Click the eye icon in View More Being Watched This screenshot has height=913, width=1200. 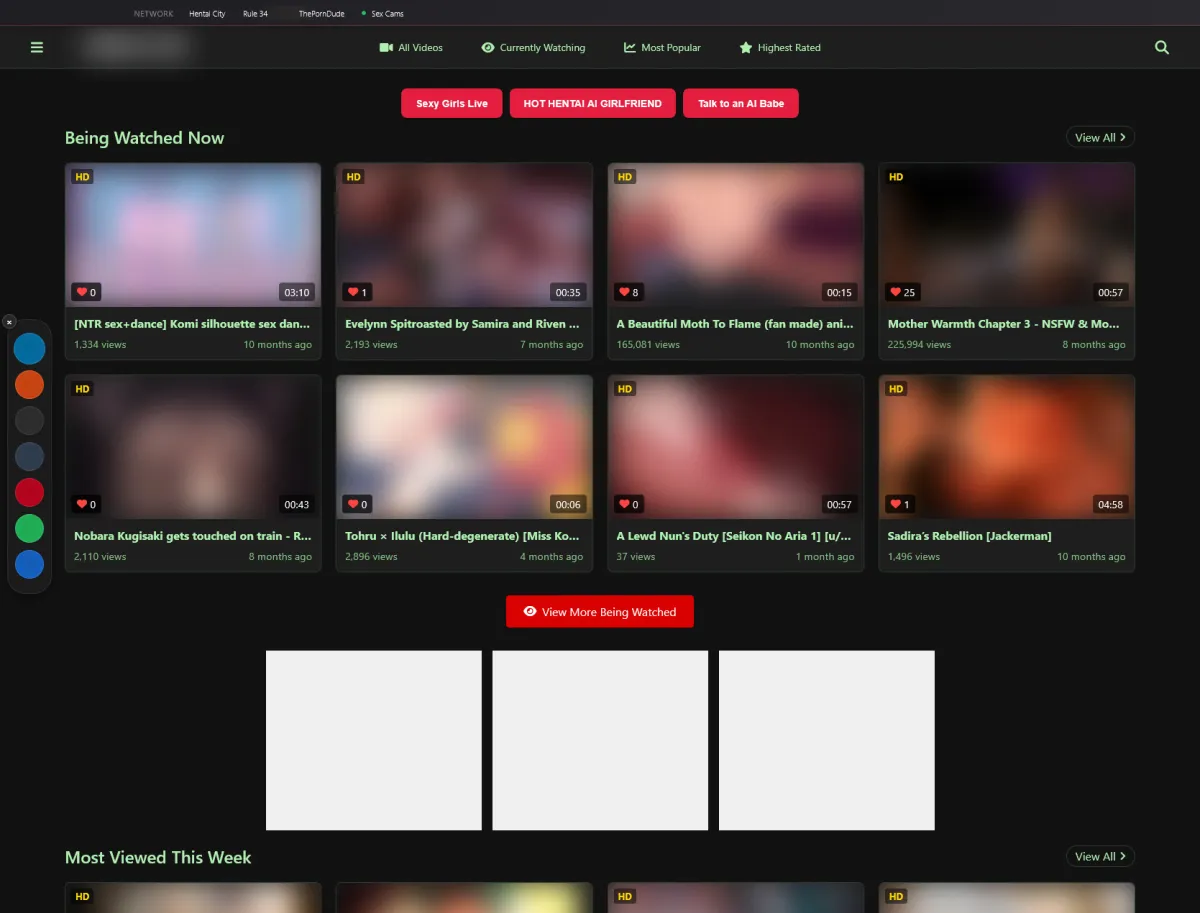[530, 611]
